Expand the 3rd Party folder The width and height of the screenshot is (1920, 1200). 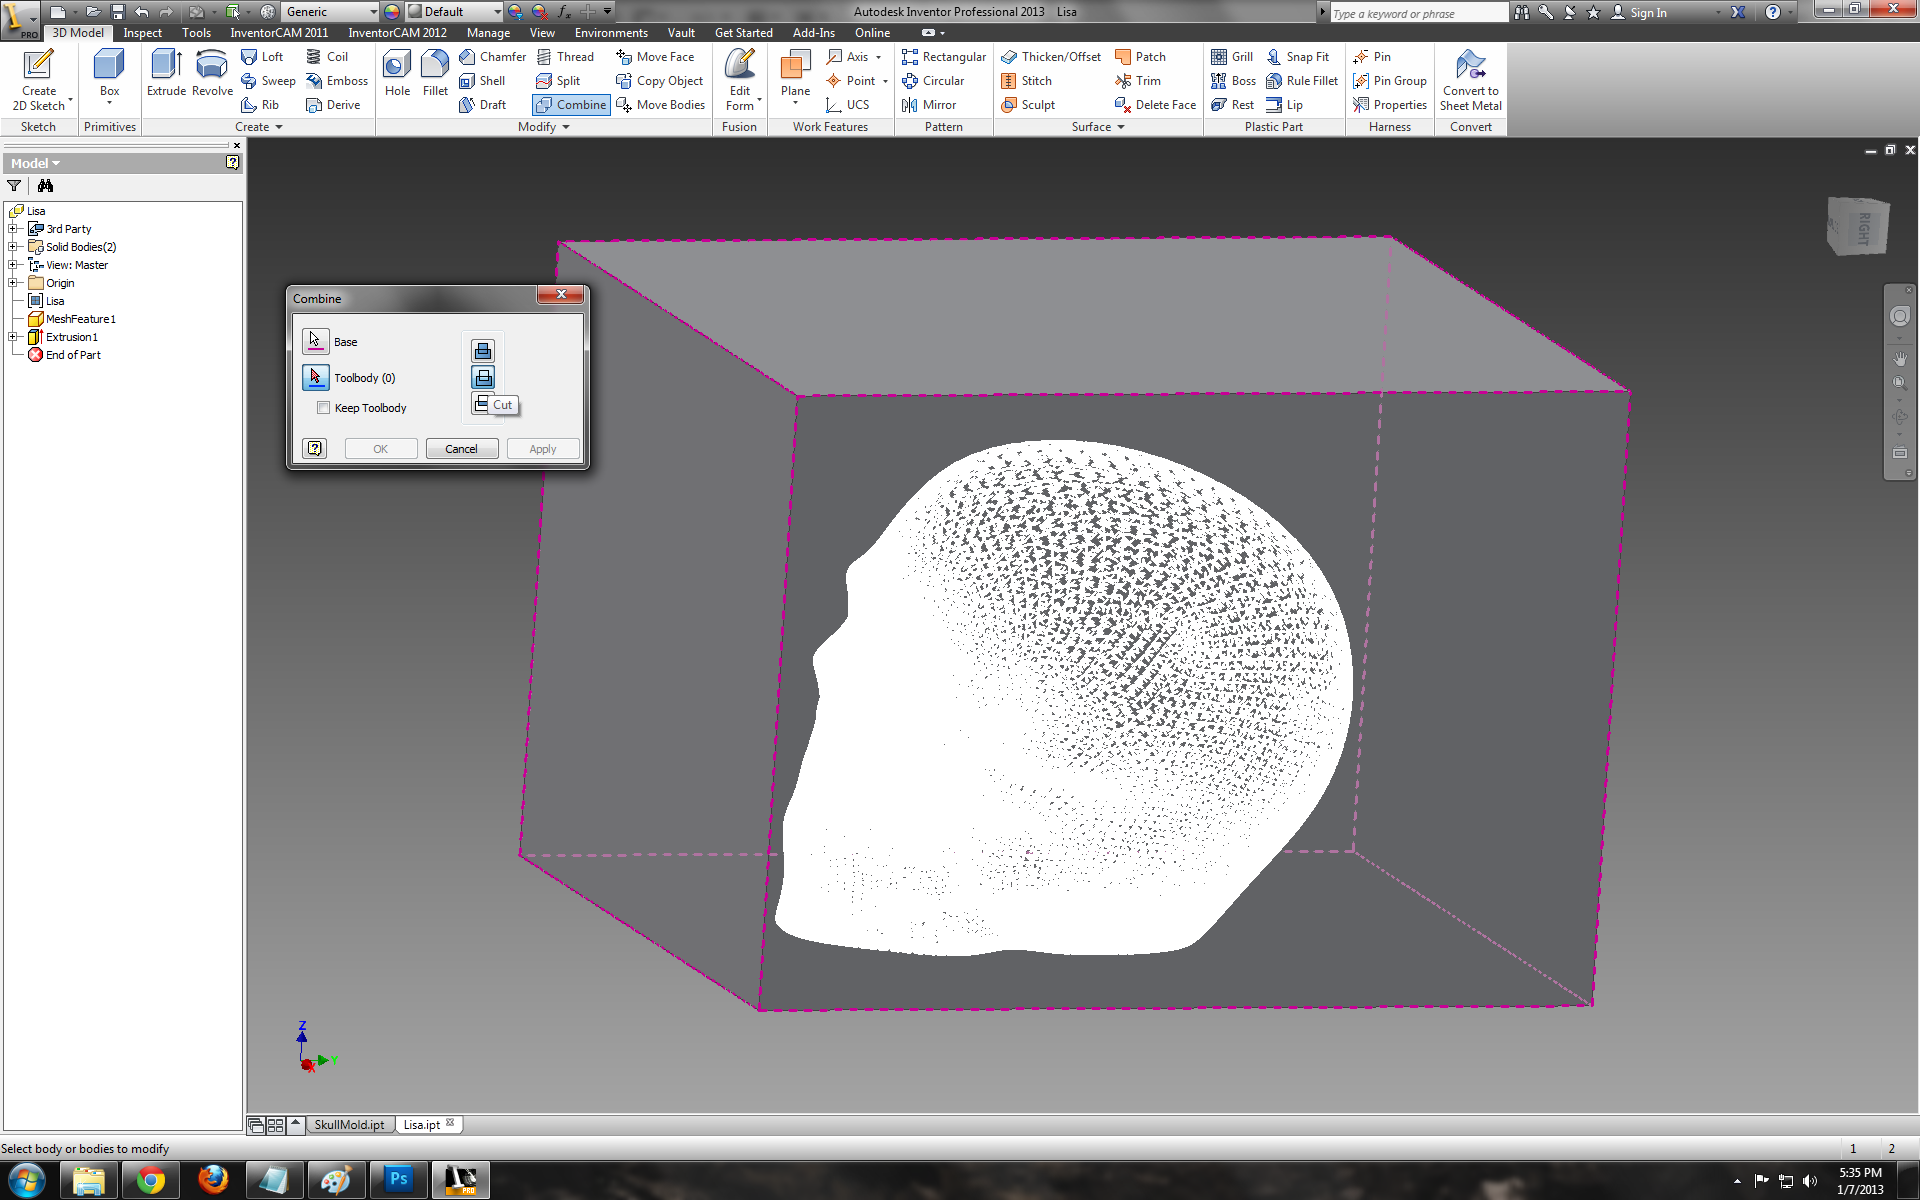pos(11,228)
